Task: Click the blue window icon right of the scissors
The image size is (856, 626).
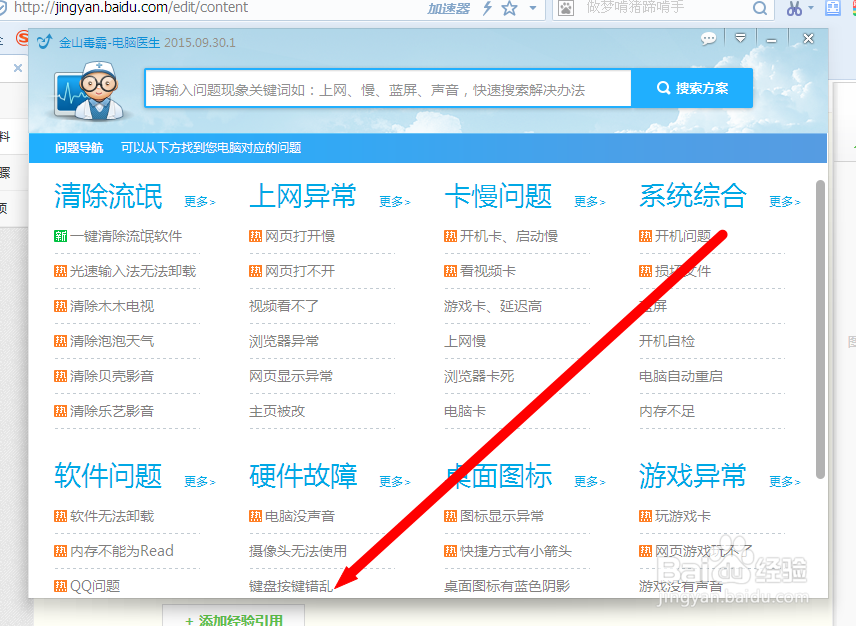Action: pyautogui.click(x=833, y=9)
